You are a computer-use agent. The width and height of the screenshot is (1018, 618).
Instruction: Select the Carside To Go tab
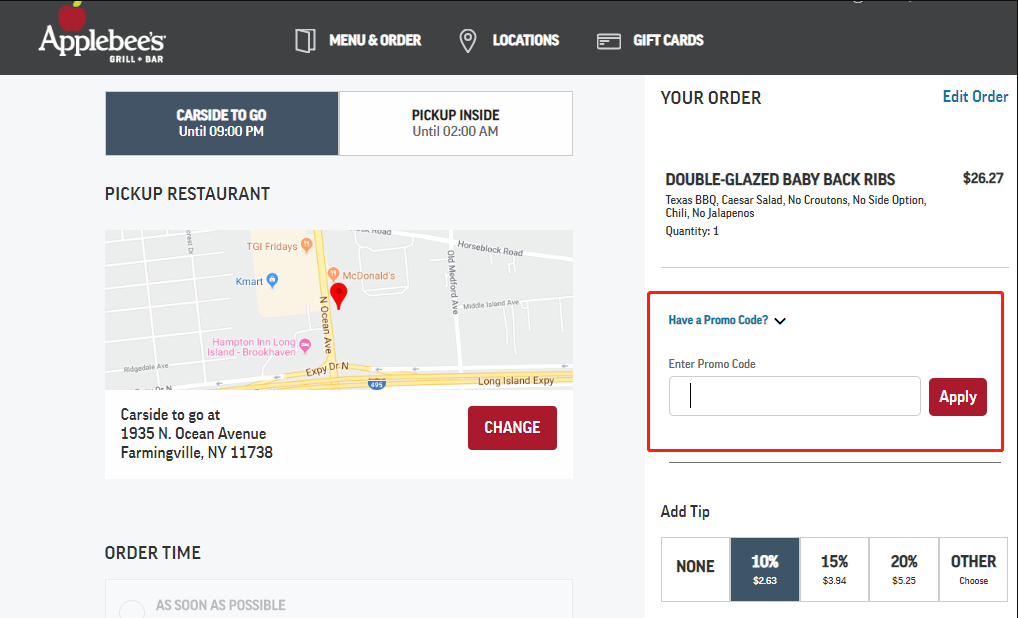(x=221, y=123)
